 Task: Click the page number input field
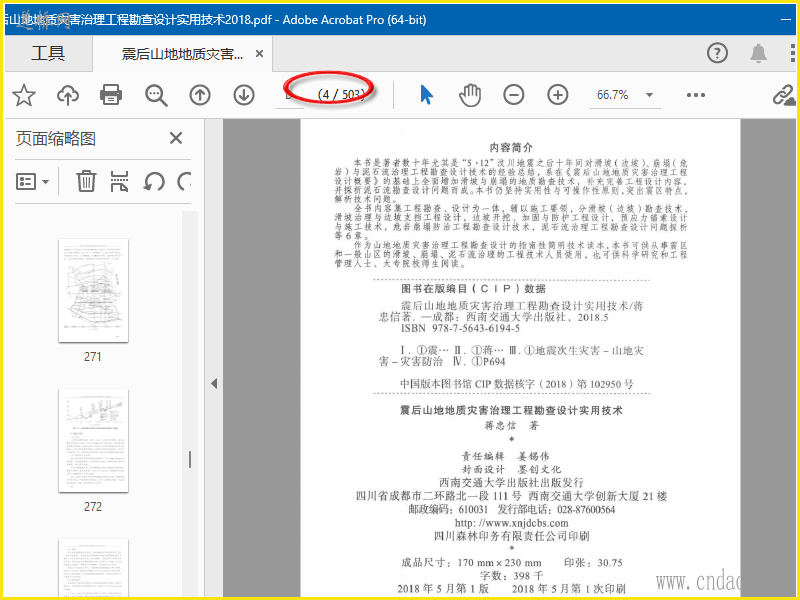tap(290, 95)
